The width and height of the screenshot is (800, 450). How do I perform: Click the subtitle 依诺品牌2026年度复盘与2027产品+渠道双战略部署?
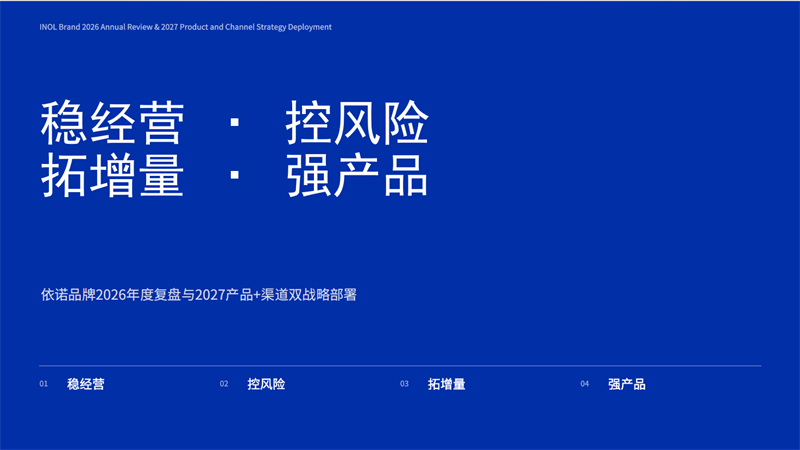pos(198,295)
